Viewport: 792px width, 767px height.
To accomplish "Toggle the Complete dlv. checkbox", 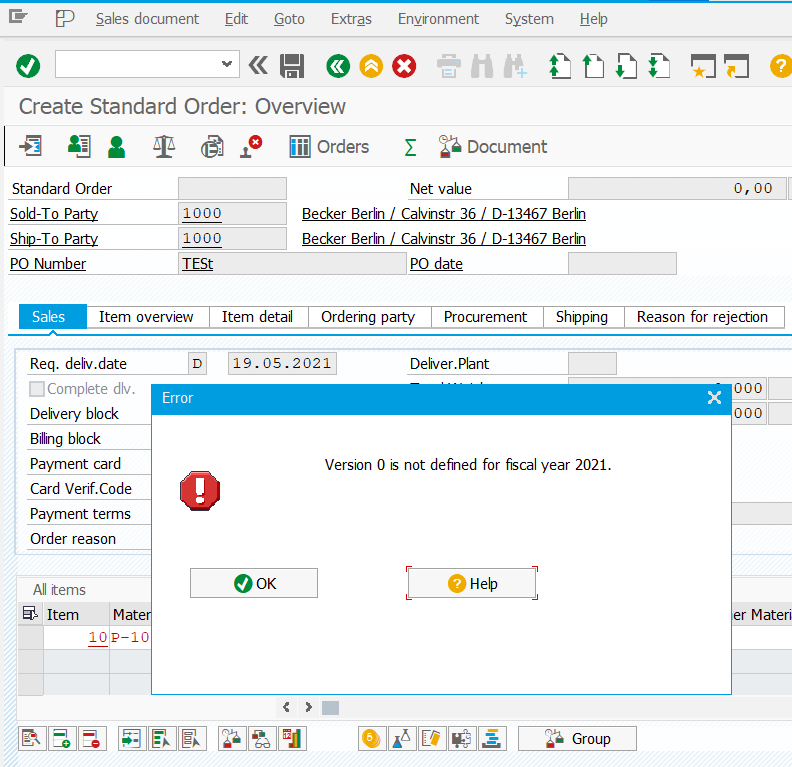I will pyautogui.click(x=37, y=389).
